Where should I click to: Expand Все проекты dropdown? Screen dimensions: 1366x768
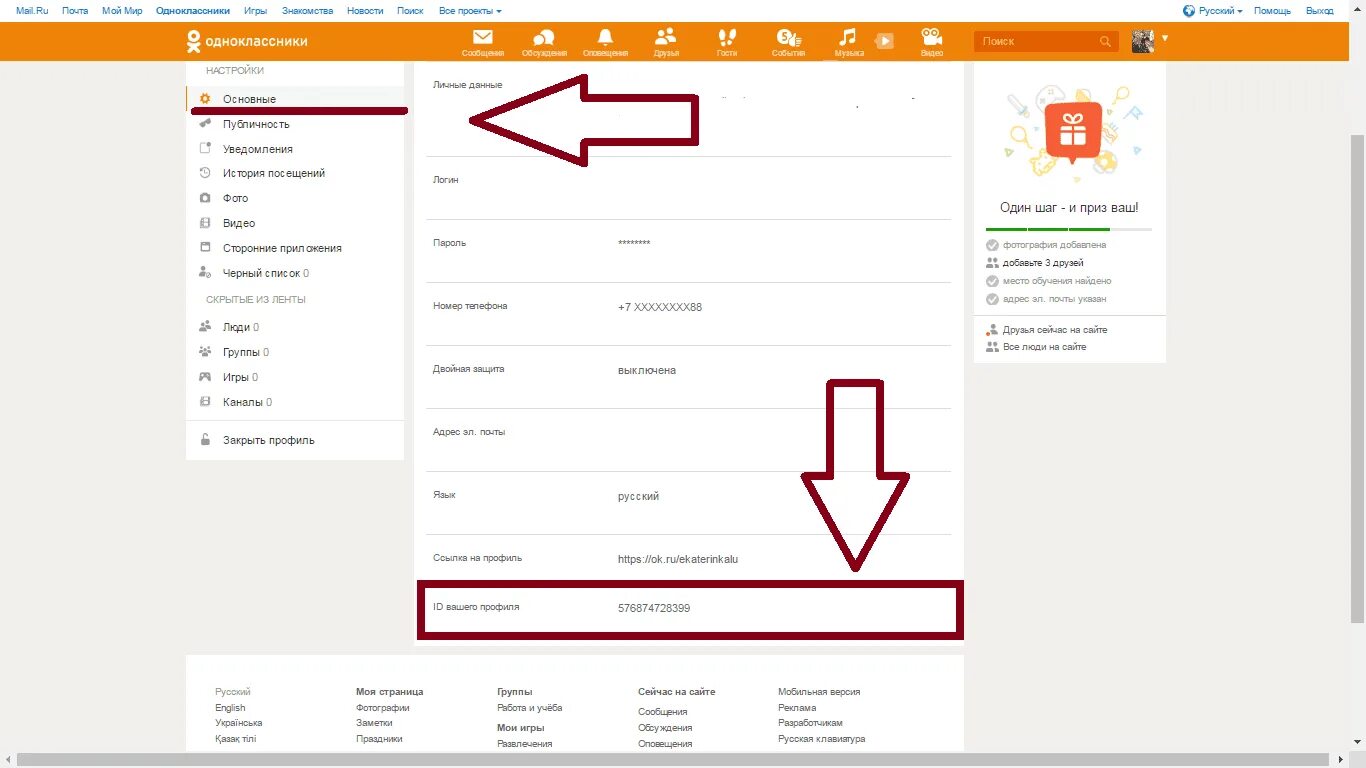[x=470, y=10]
